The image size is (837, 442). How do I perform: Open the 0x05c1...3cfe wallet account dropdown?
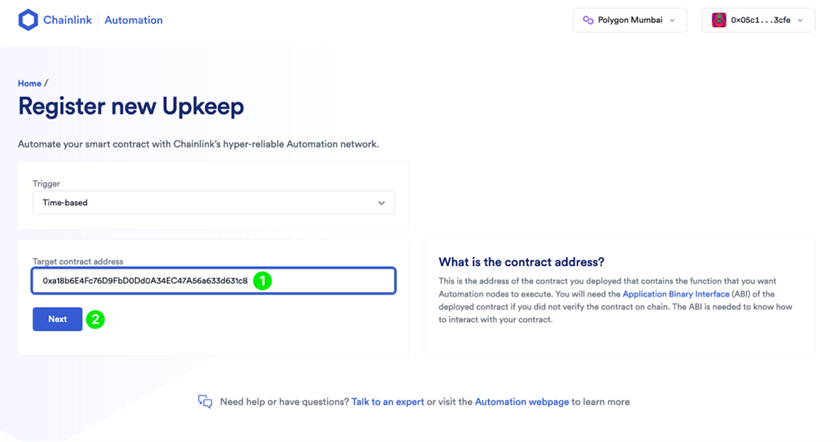[x=758, y=20]
